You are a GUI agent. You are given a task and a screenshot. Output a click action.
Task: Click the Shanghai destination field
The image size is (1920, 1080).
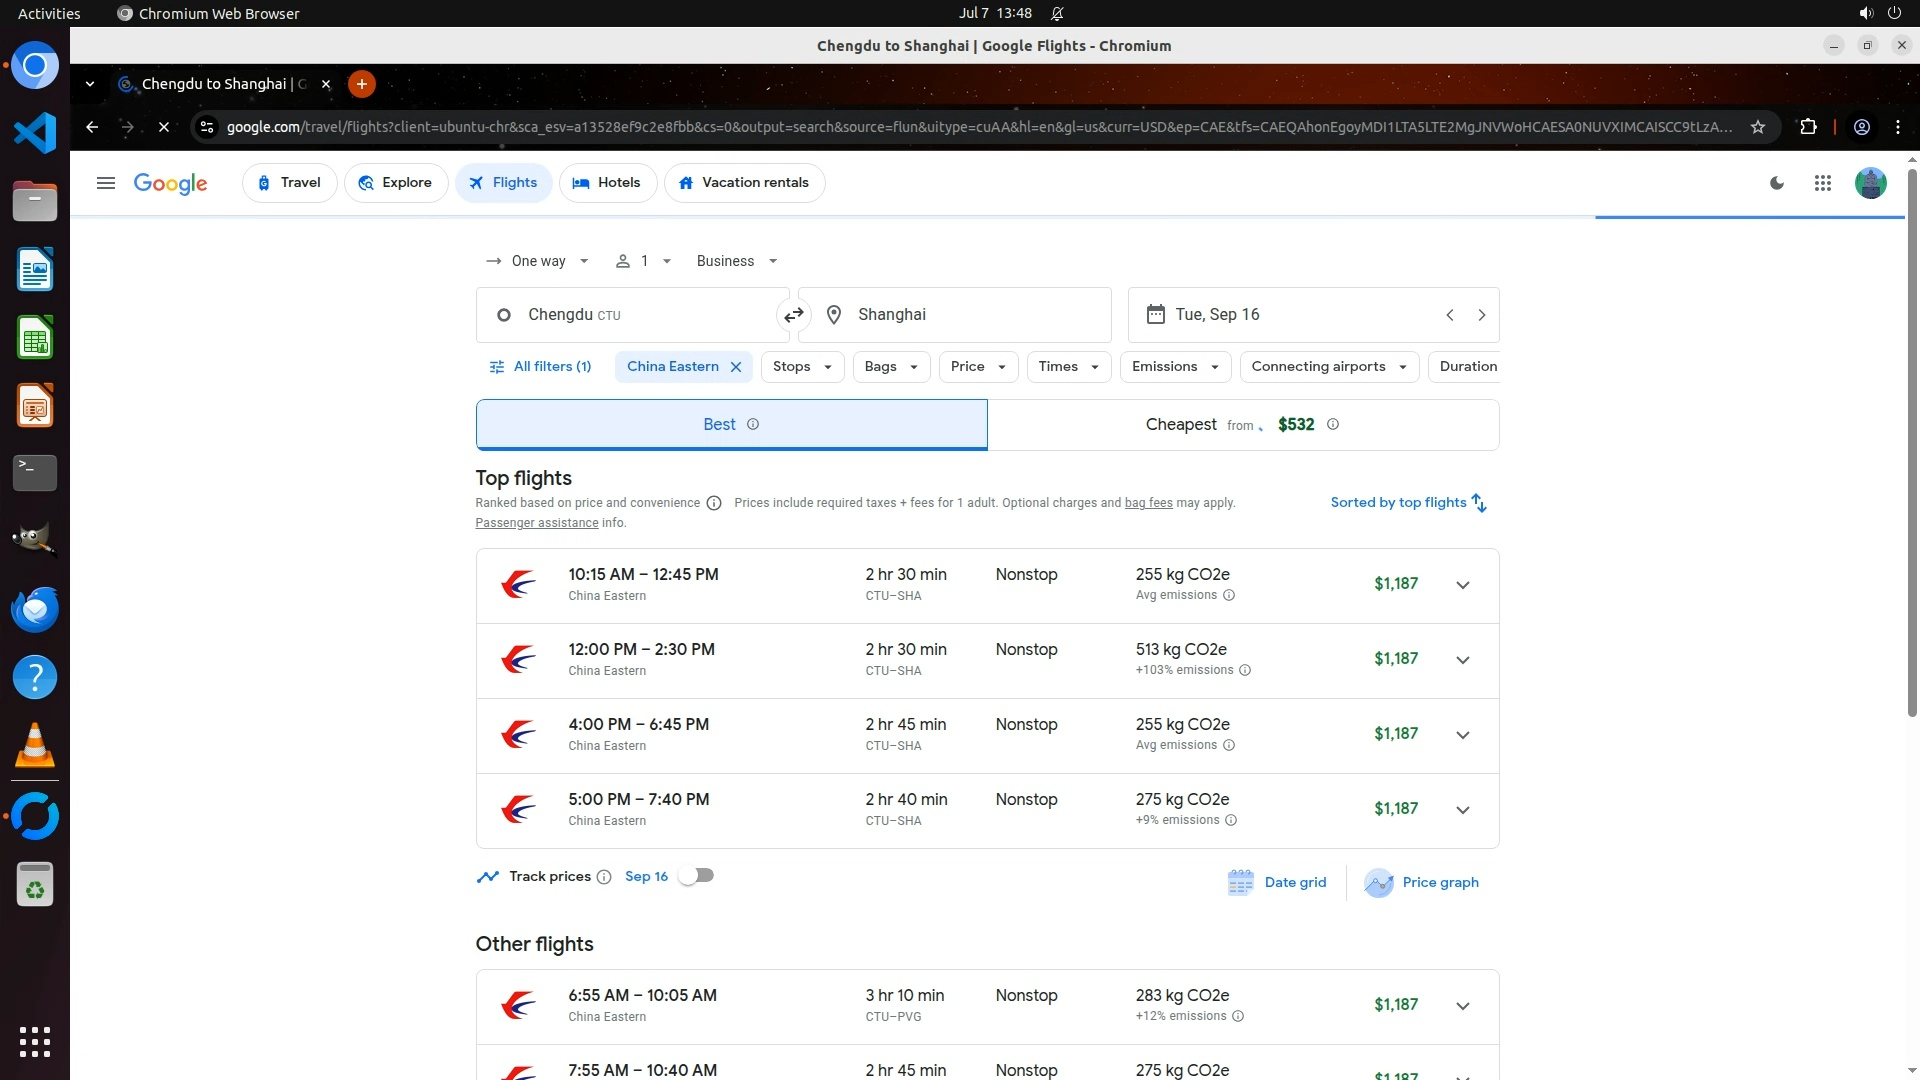[x=954, y=315]
